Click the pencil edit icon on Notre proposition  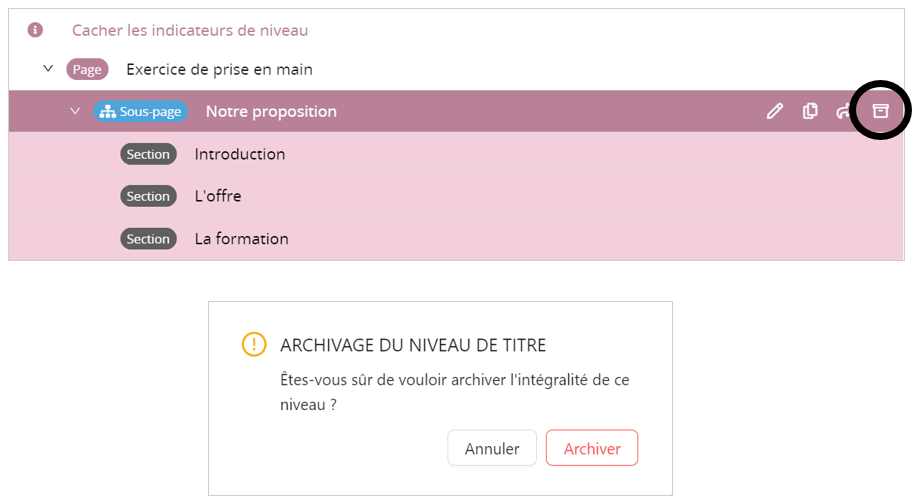(x=775, y=111)
